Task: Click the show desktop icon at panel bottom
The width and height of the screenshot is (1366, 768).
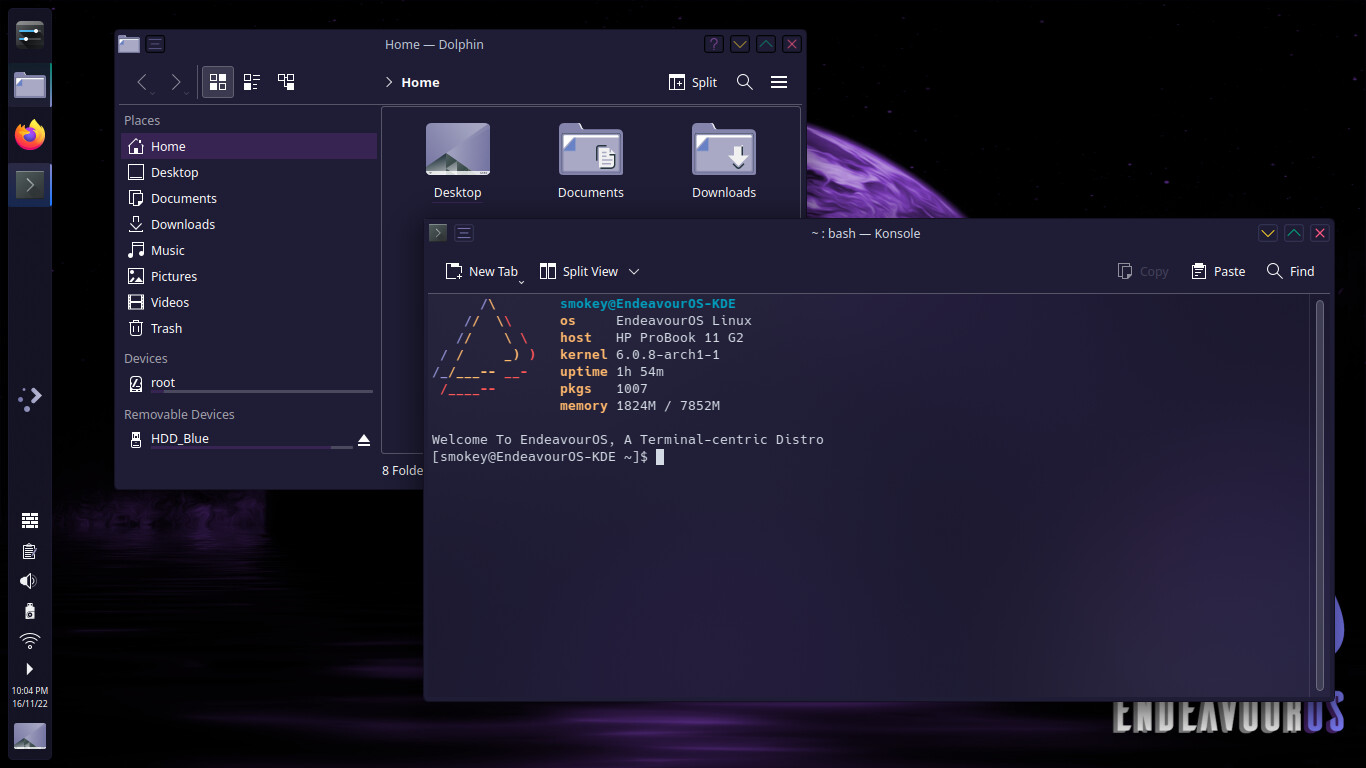Action: 30,737
